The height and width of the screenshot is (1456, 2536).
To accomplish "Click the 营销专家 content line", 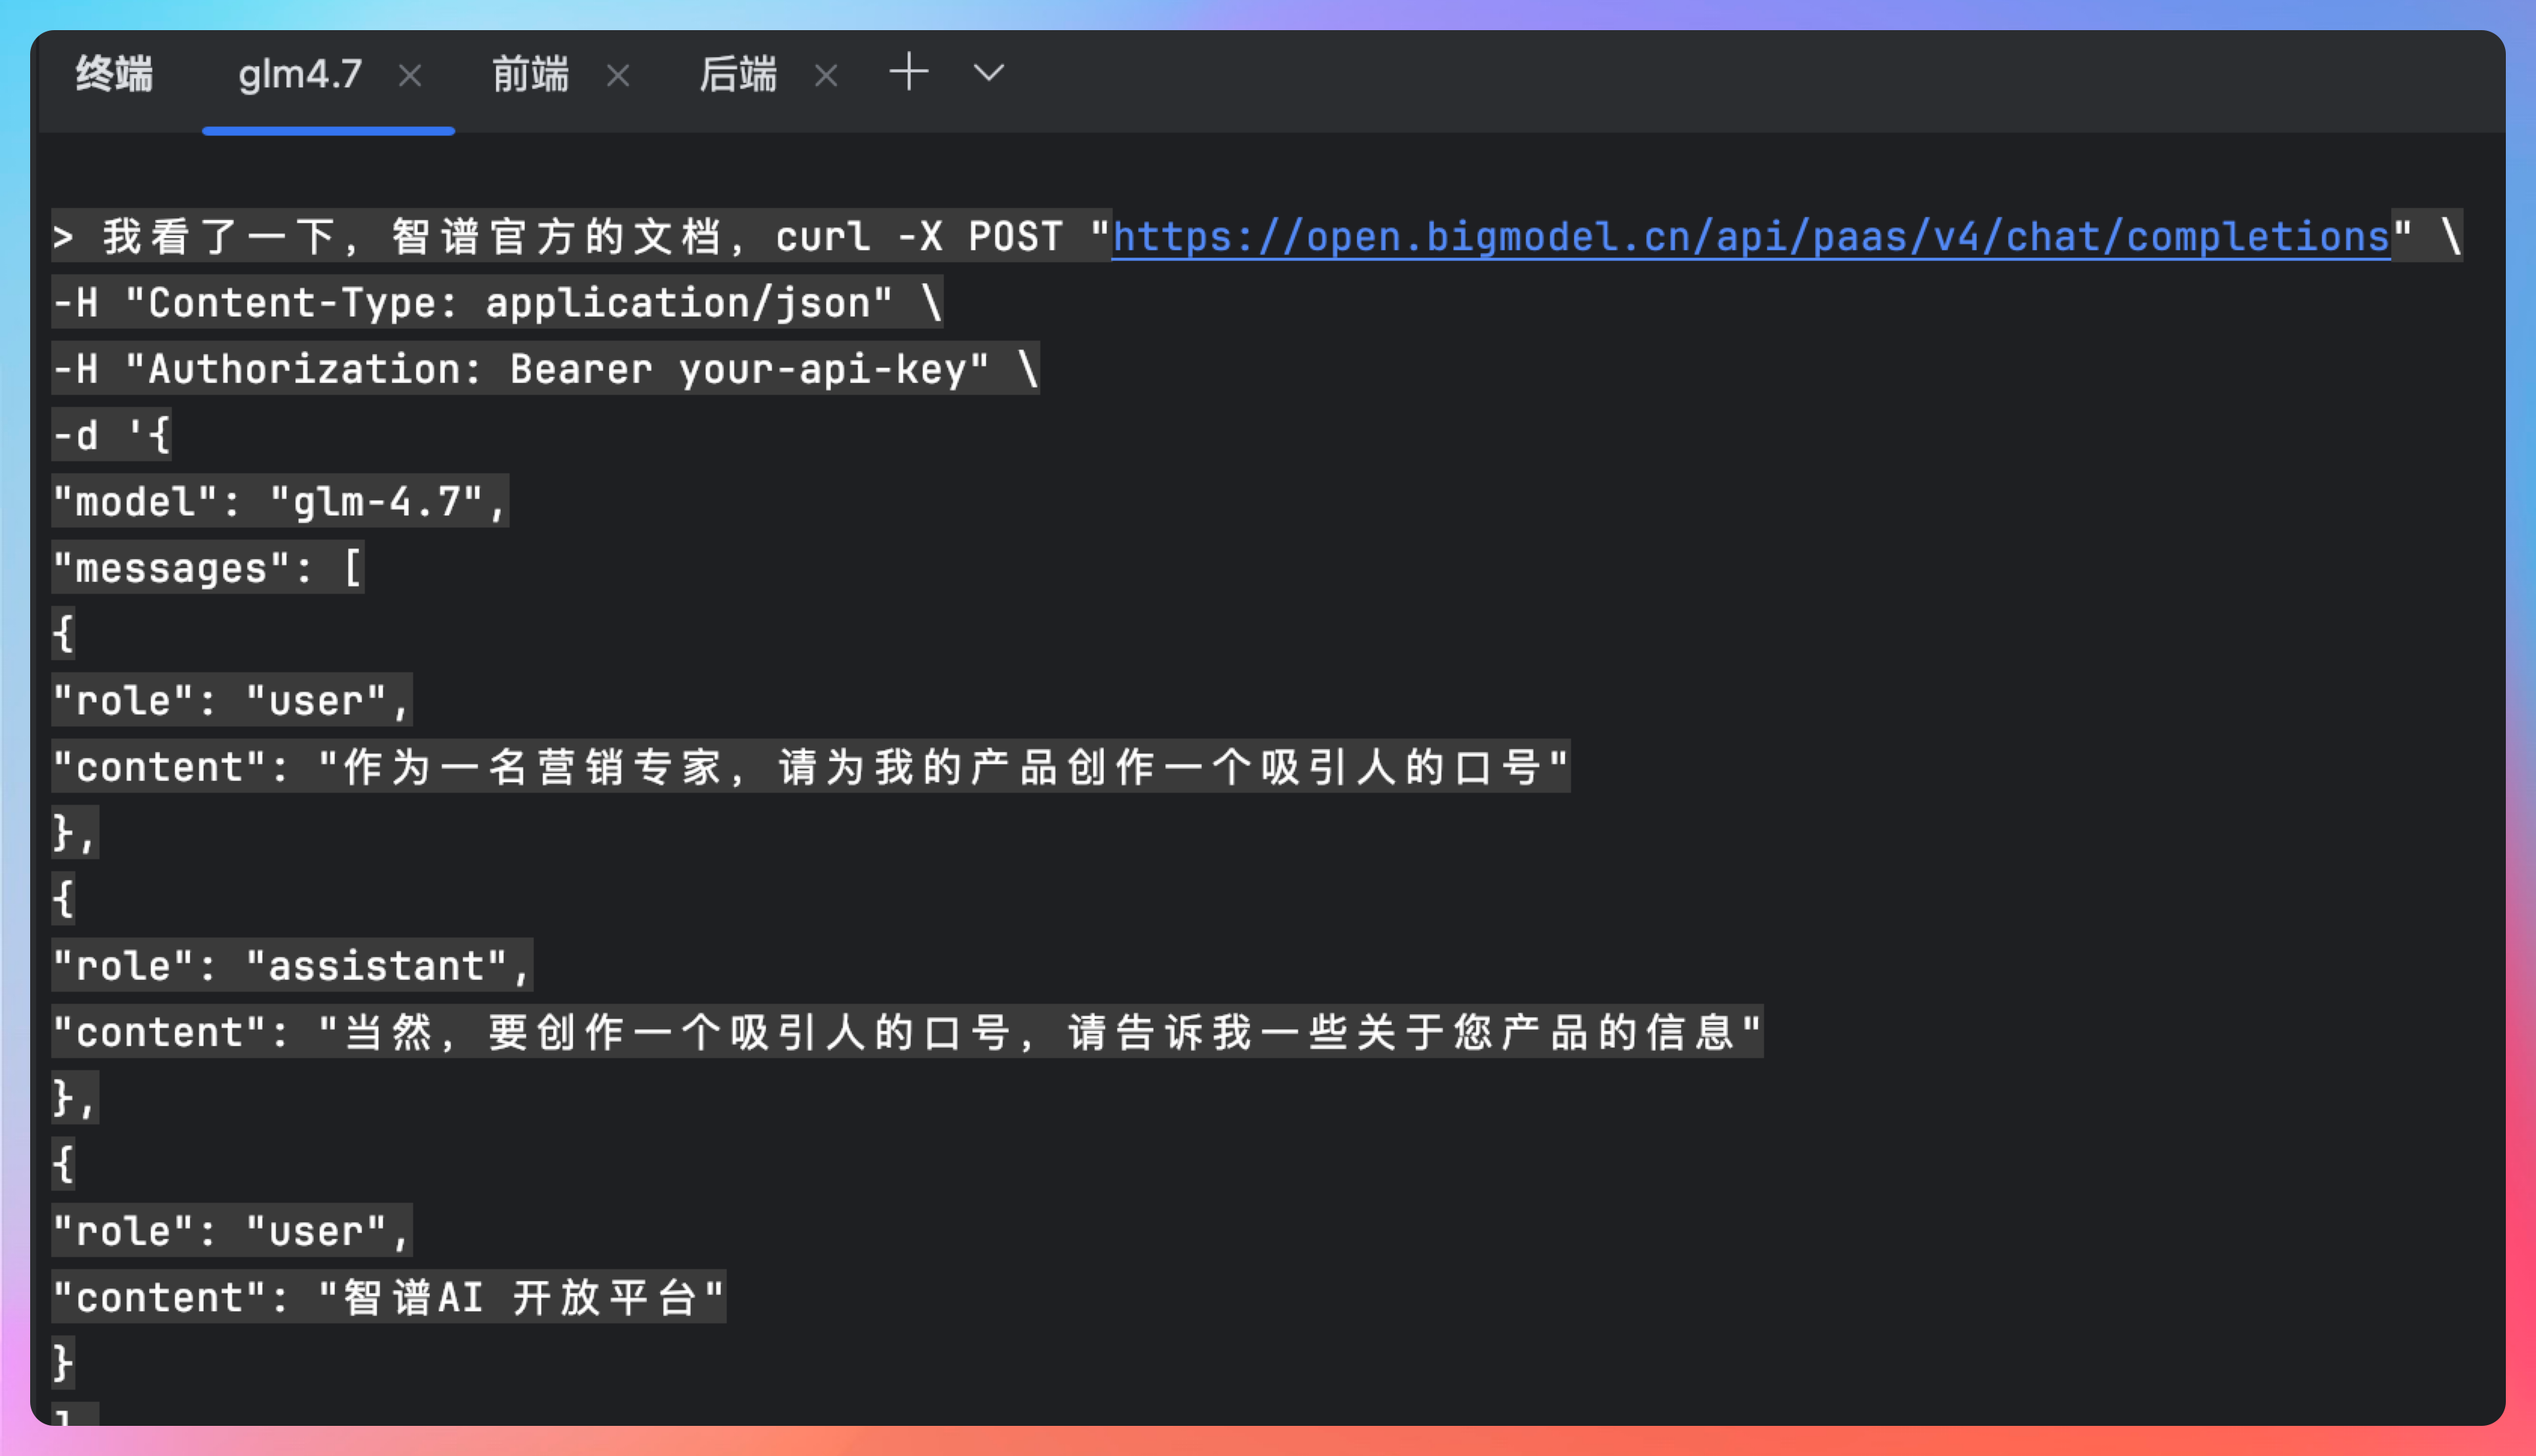I will (x=810, y=767).
